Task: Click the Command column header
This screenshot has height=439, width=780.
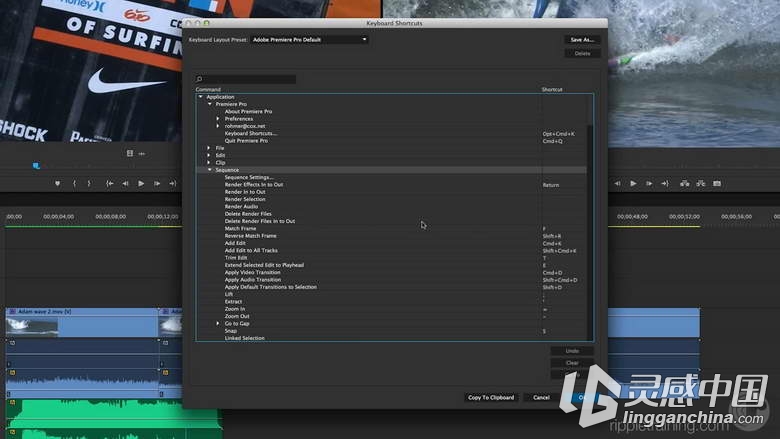Action: [208, 89]
